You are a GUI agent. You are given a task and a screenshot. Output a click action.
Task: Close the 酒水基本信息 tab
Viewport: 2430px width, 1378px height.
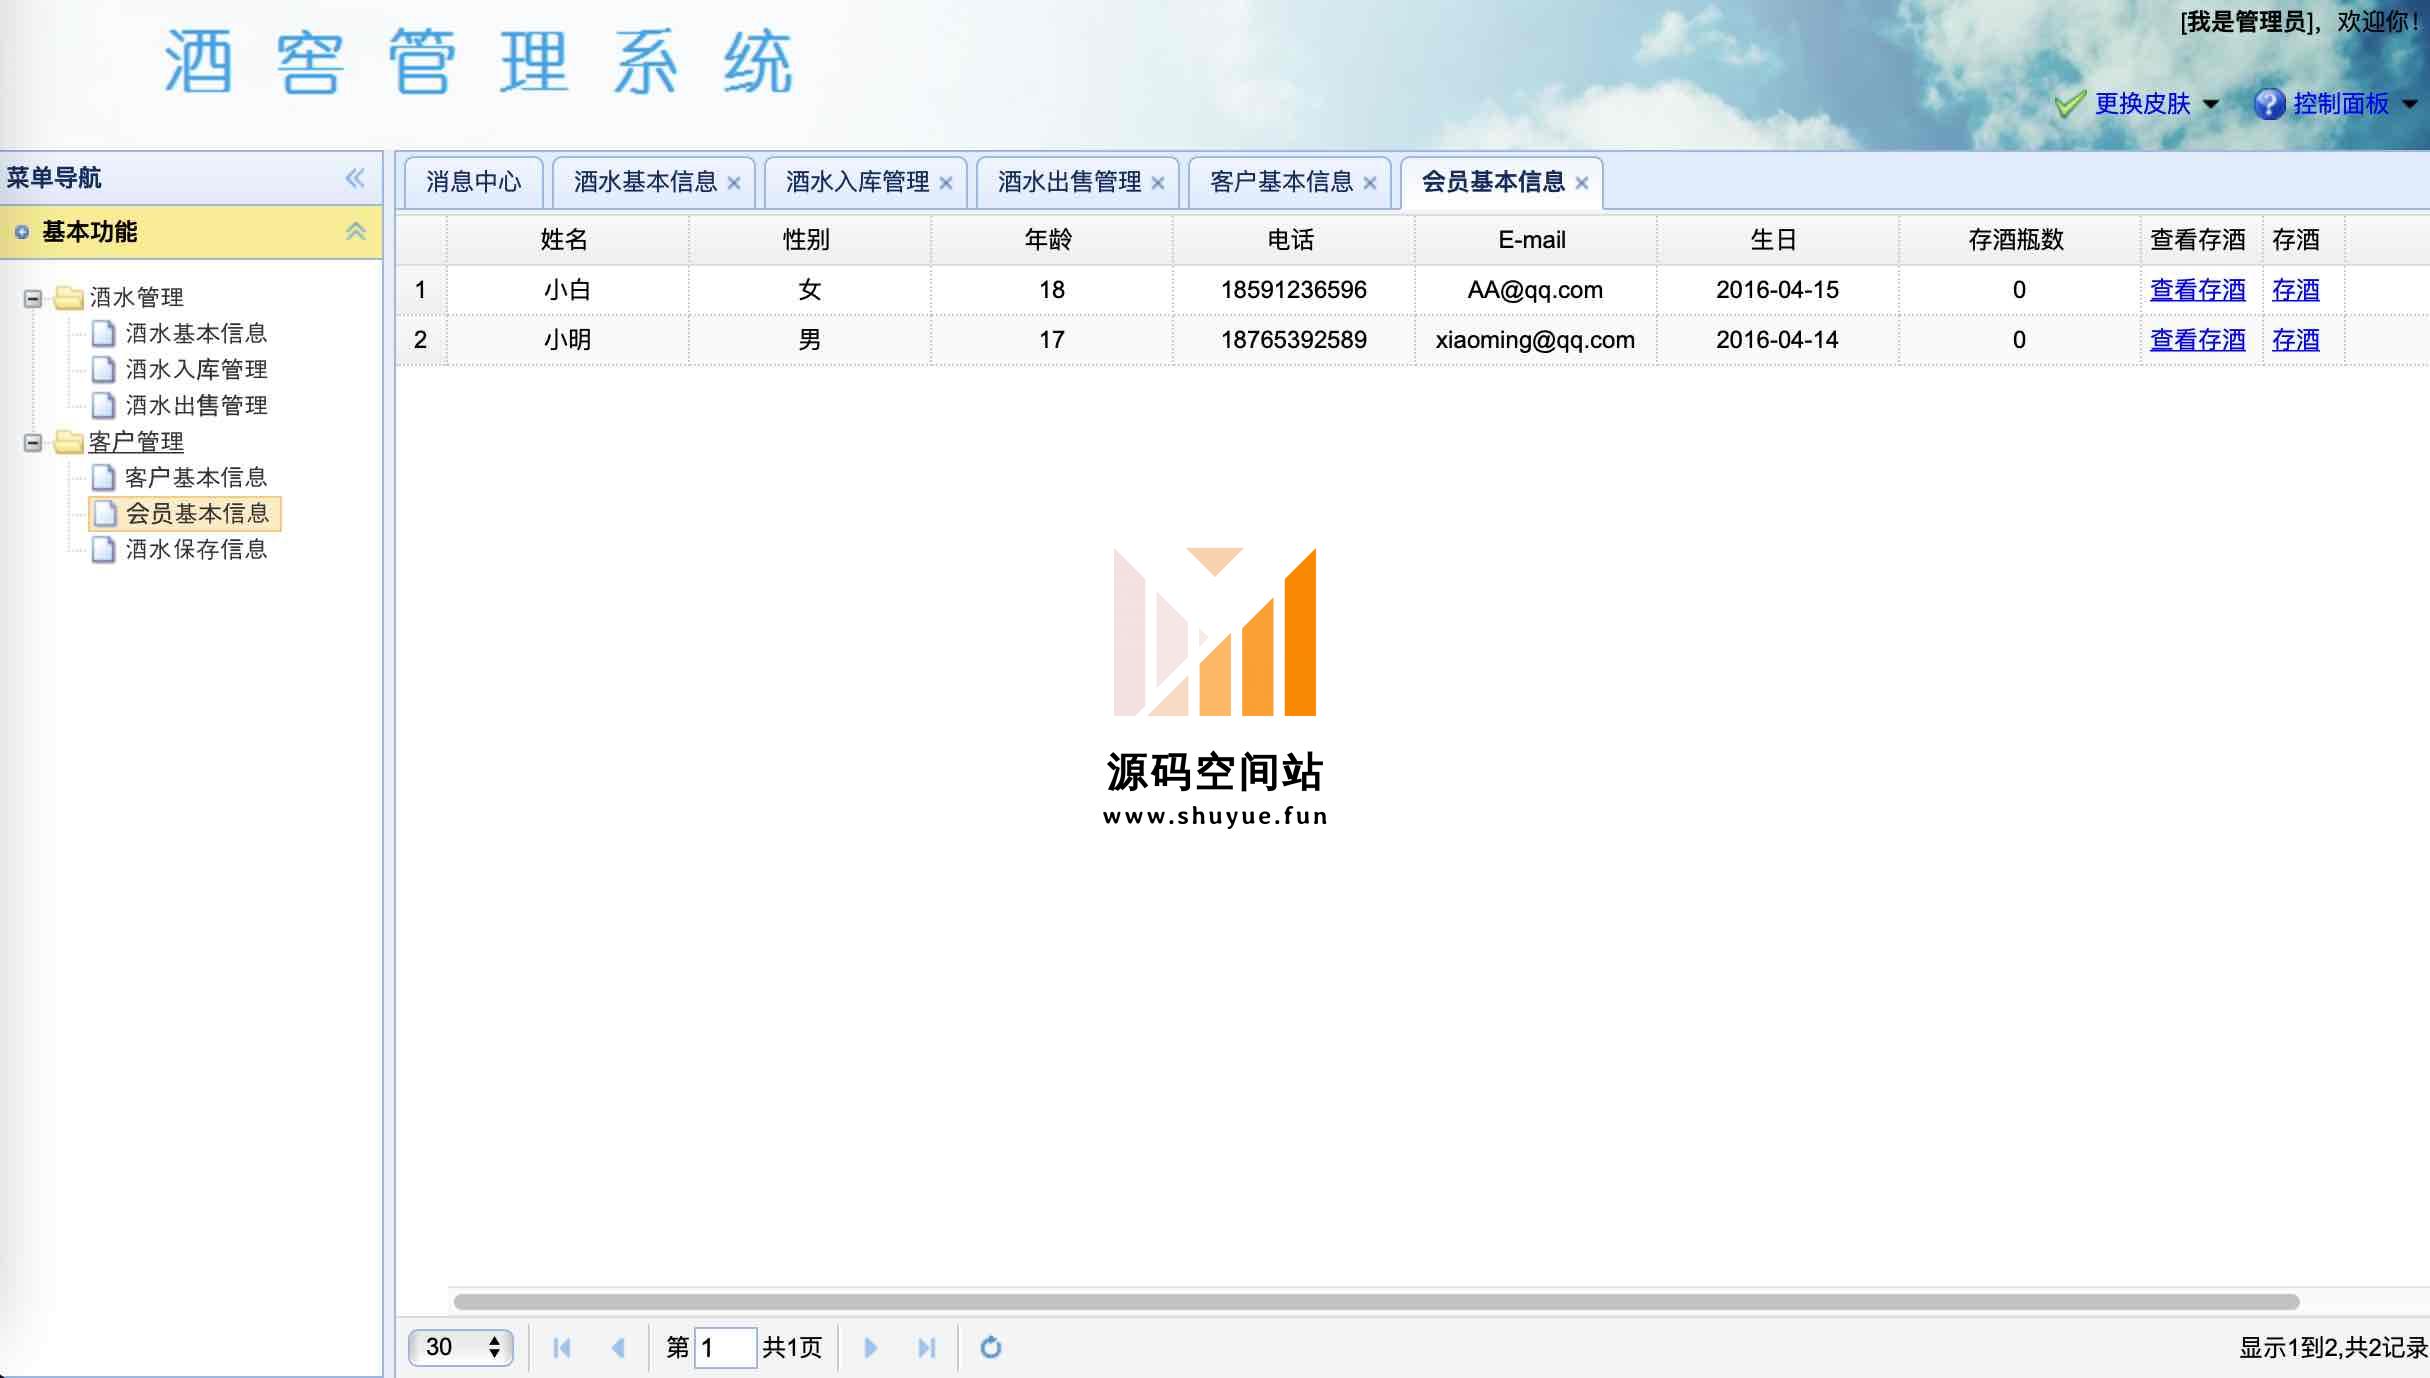click(734, 183)
